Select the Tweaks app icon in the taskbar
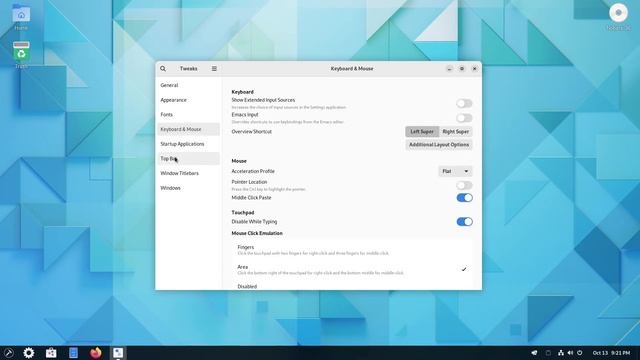640x360 pixels. point(118,353)
